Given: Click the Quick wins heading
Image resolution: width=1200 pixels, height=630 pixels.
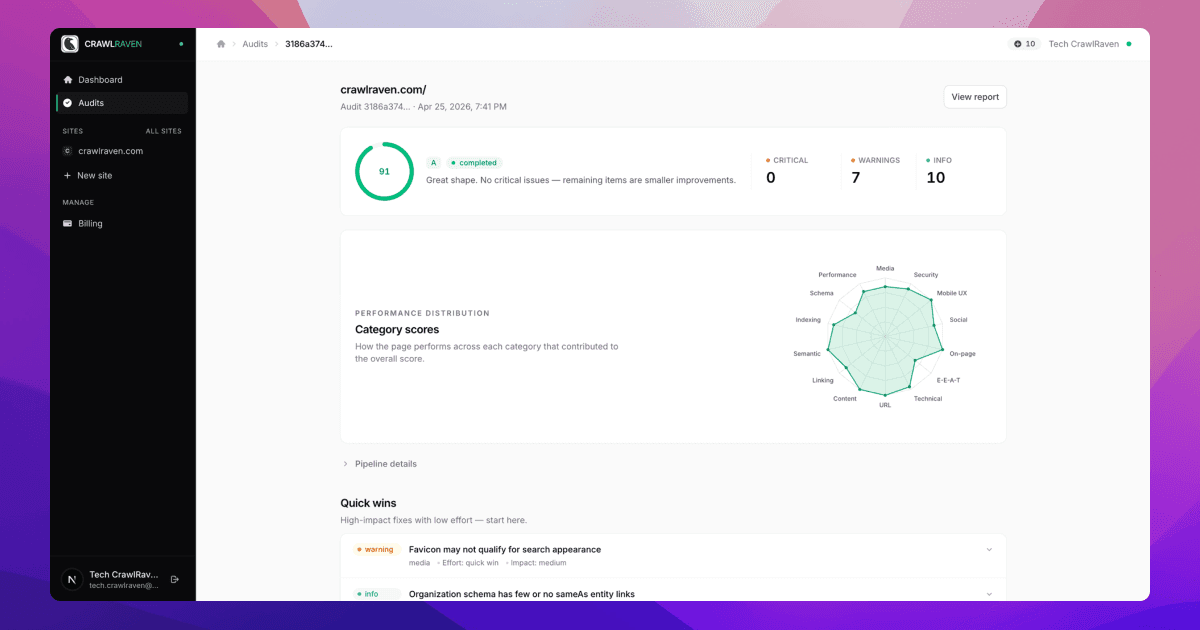Looking at the screenshot, I should [x=368, y=503].
